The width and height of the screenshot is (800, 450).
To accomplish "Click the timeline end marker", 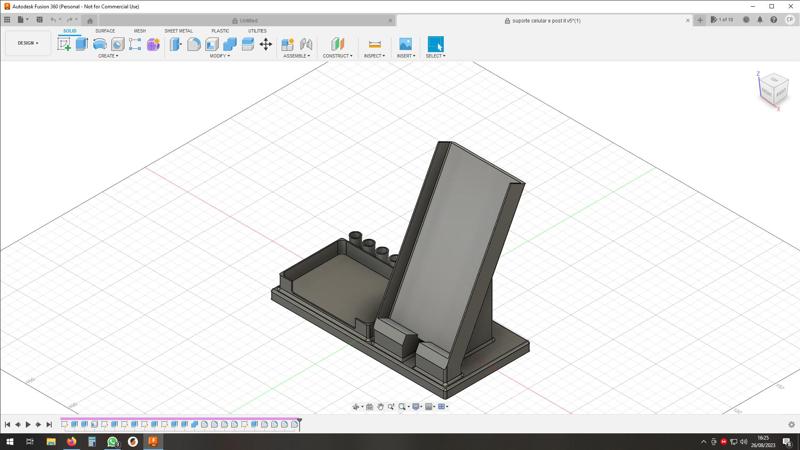I will (x=299, y=424).
